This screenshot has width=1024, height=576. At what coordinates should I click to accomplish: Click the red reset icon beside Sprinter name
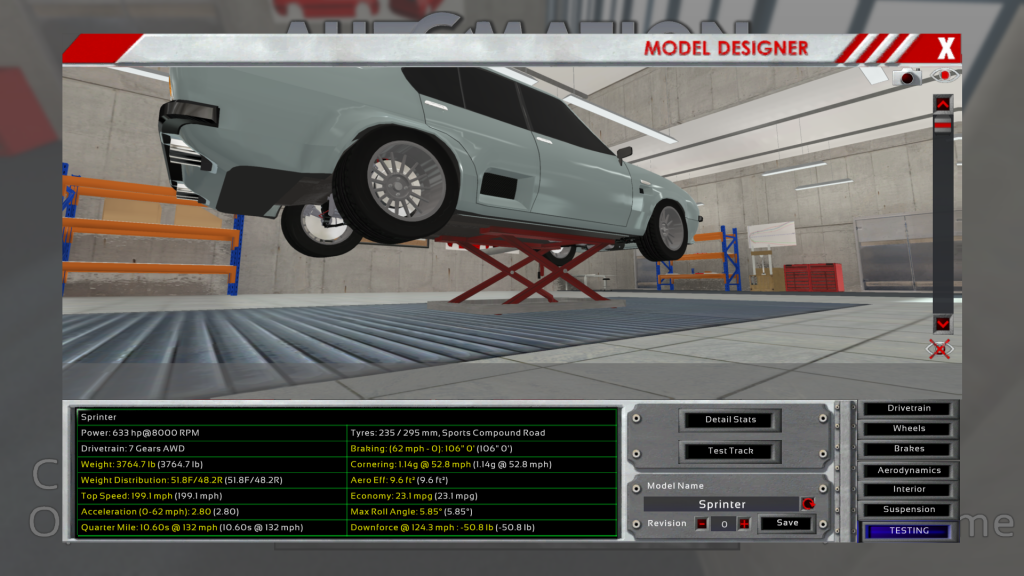coord(807,504)
